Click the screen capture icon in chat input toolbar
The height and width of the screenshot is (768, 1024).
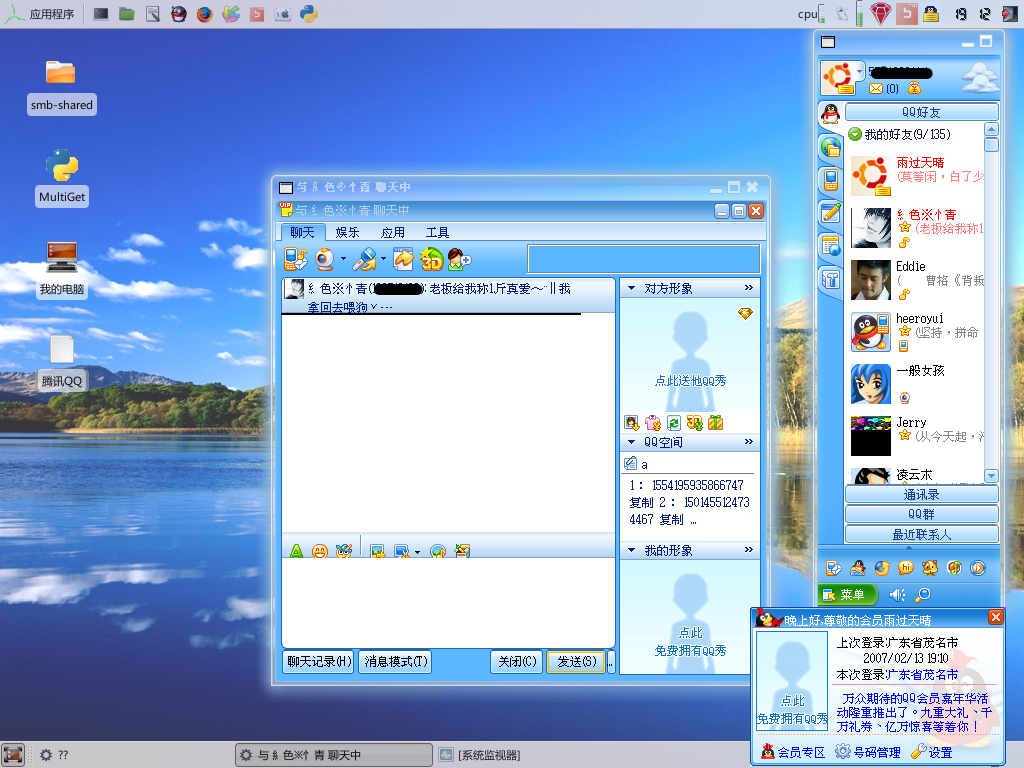pos(401,551)
